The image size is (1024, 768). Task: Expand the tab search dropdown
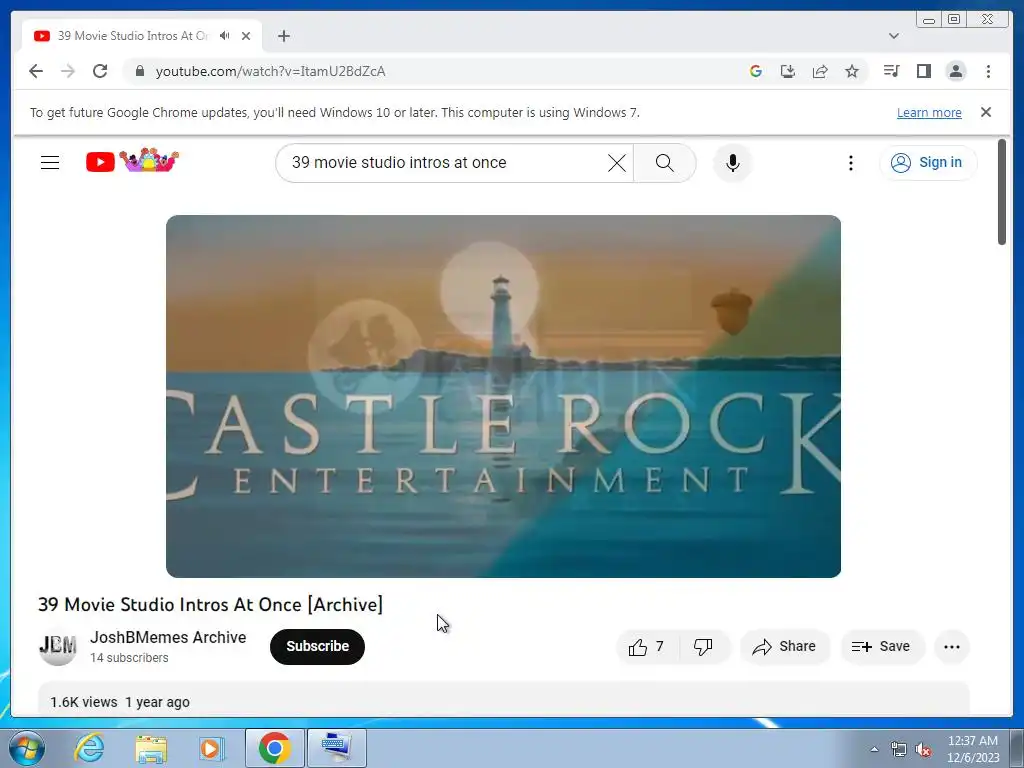[x=893, y=36]
